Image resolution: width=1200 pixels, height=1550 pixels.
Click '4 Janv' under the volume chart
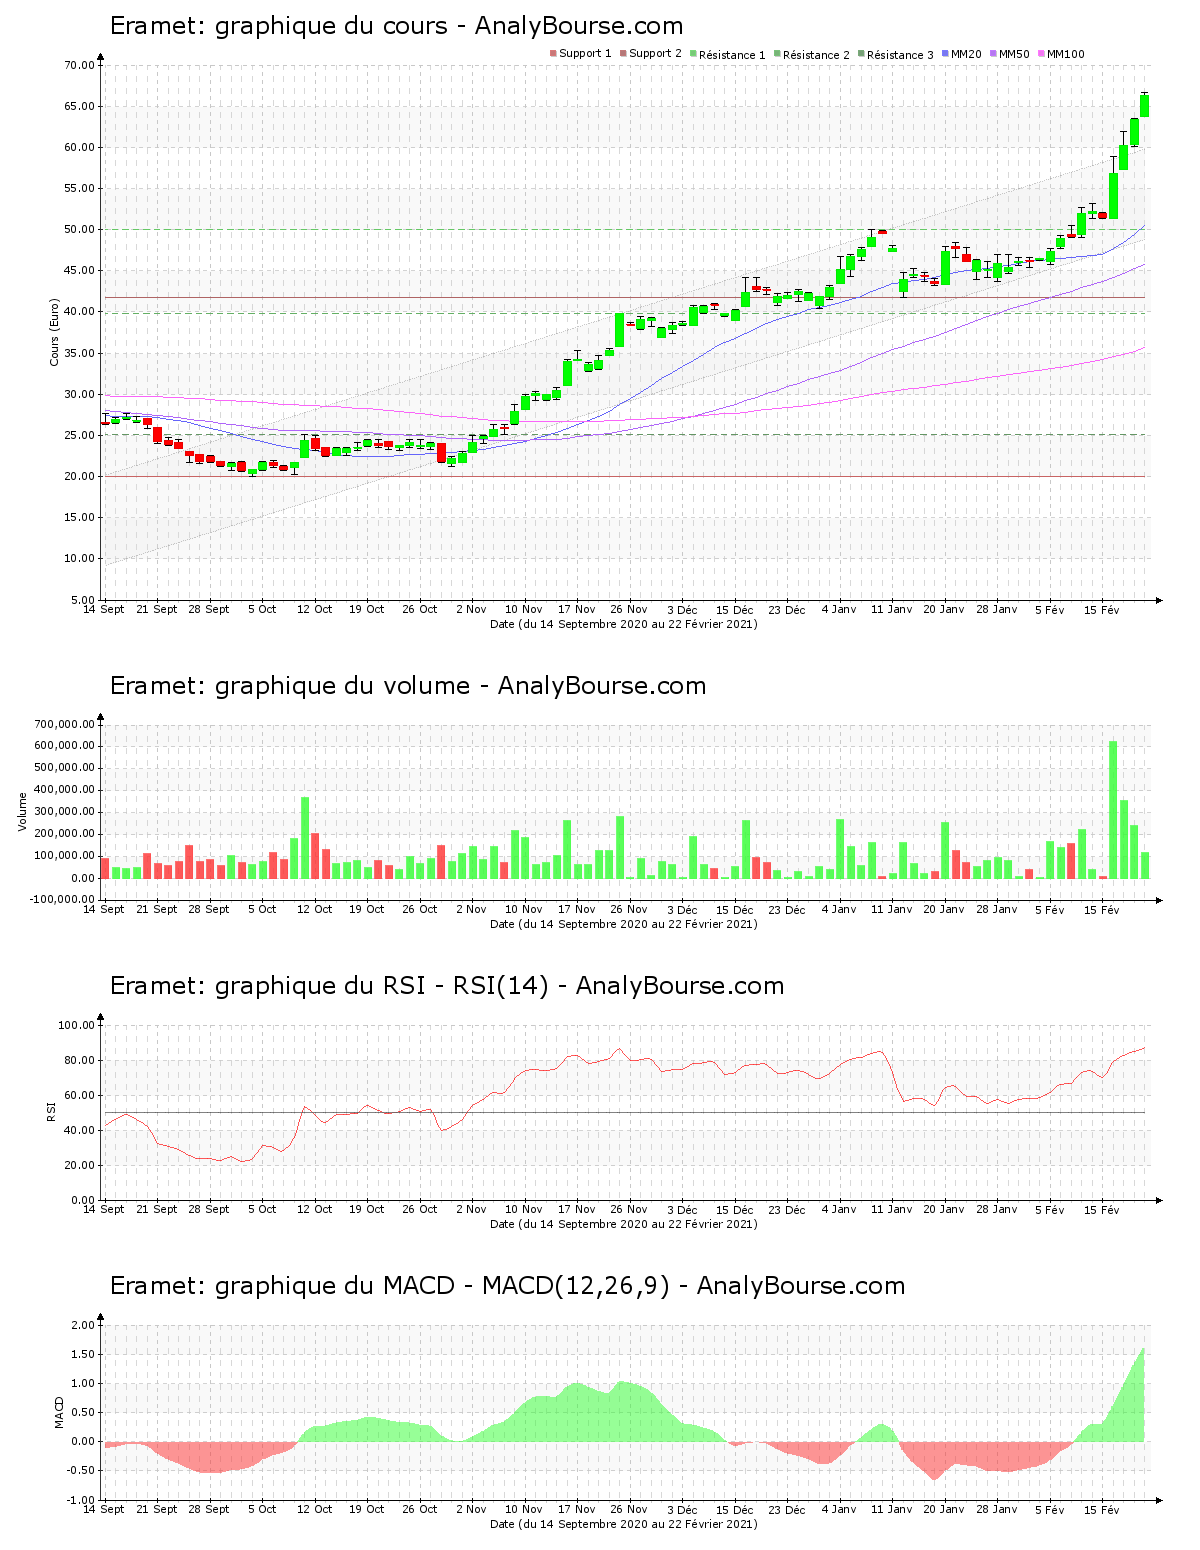[839, 909]
